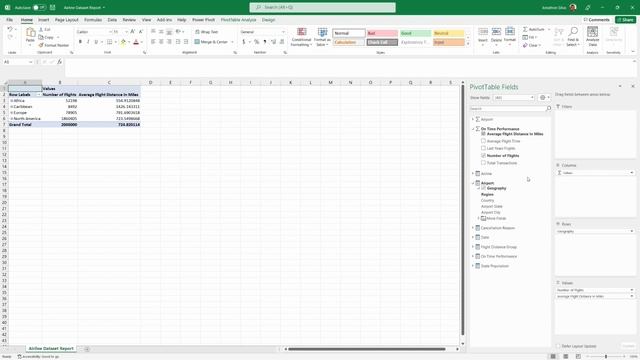Apply accounting dollar number format
The height and width of the screenshot is (360, 640).
(244, 42)
